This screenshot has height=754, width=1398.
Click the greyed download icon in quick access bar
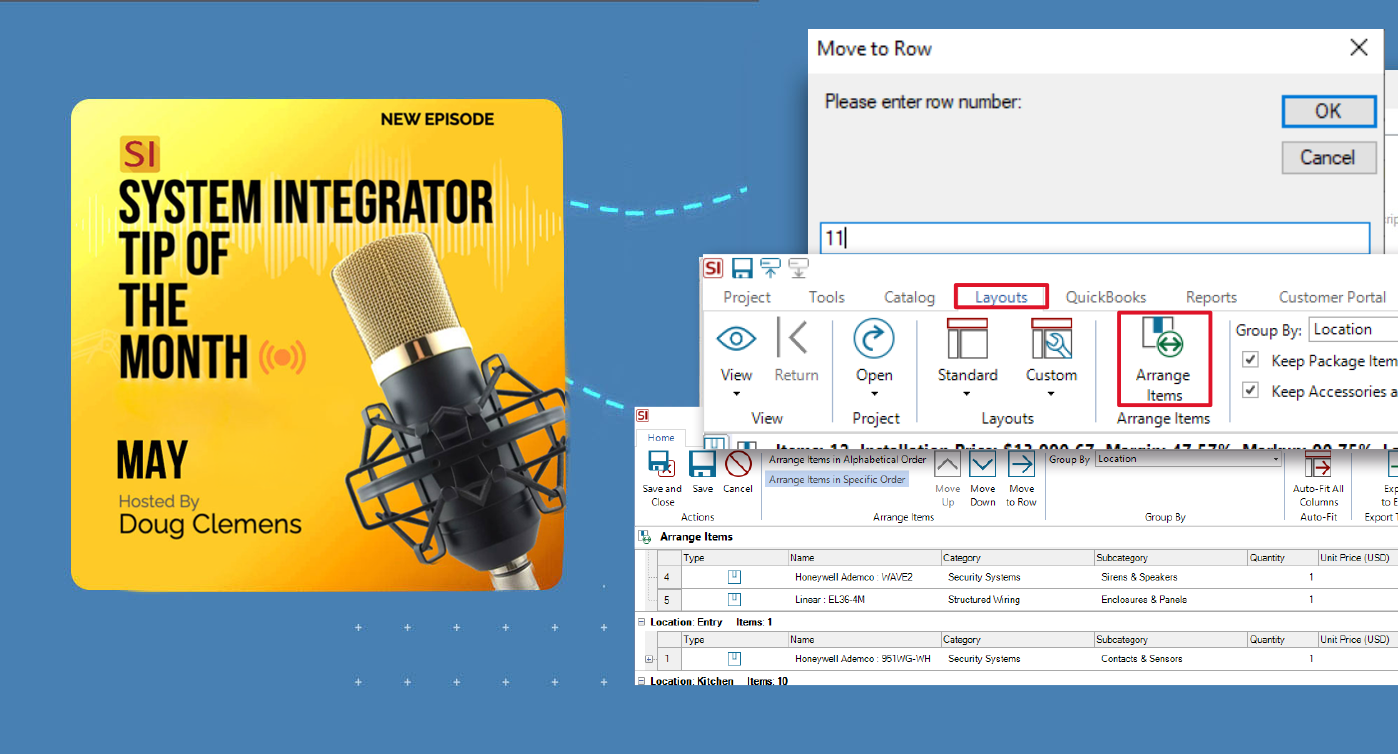click(x=798, y=267)
